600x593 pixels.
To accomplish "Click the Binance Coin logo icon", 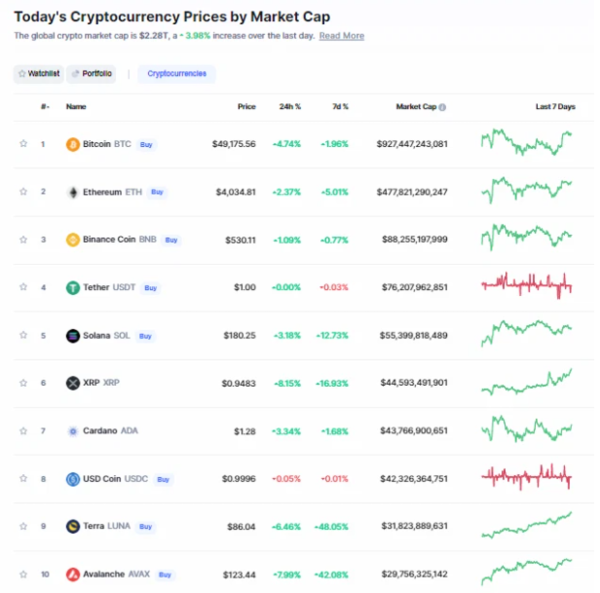I will click(x=72, y=240).
